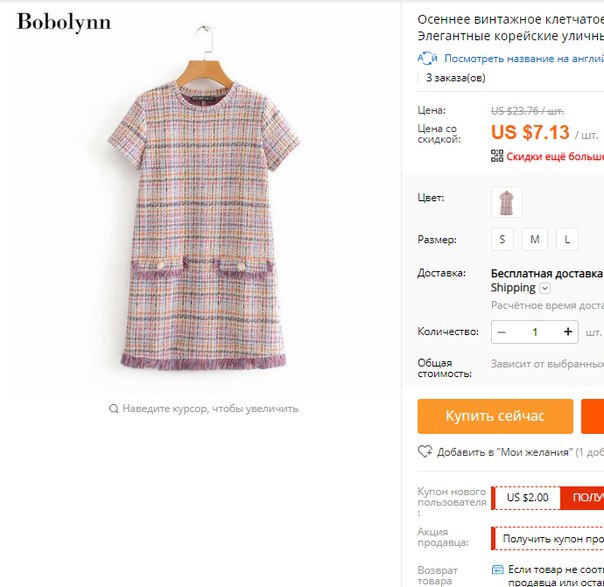The height and width of the screenshot is (587, 604).
Task: Choose the plaid dress color swatch
Action: (507, 202)
